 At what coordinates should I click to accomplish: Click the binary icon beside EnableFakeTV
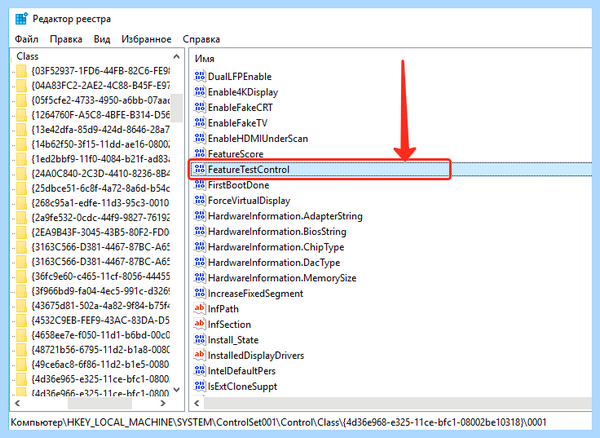click(199, 123)
